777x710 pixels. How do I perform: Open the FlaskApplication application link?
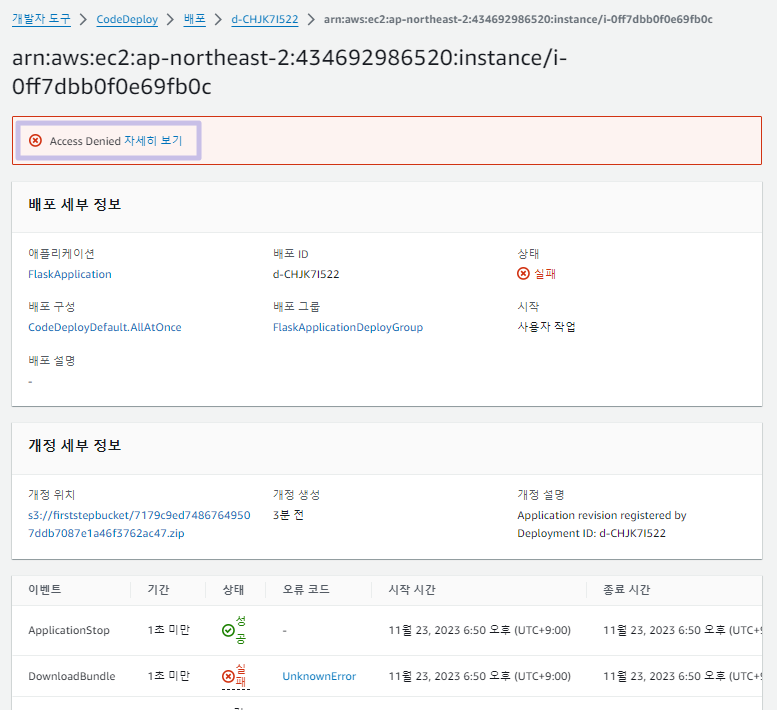coord(70,274)
